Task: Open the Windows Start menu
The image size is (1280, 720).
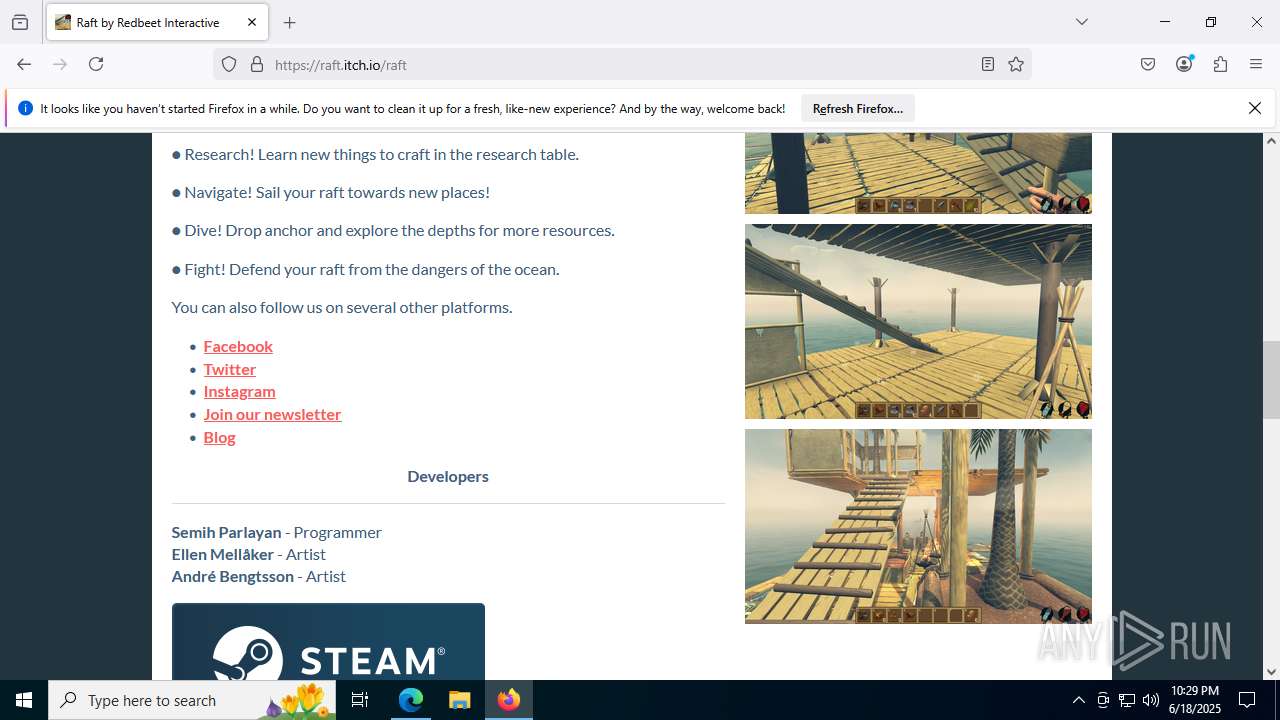Action: coord(24,700)
